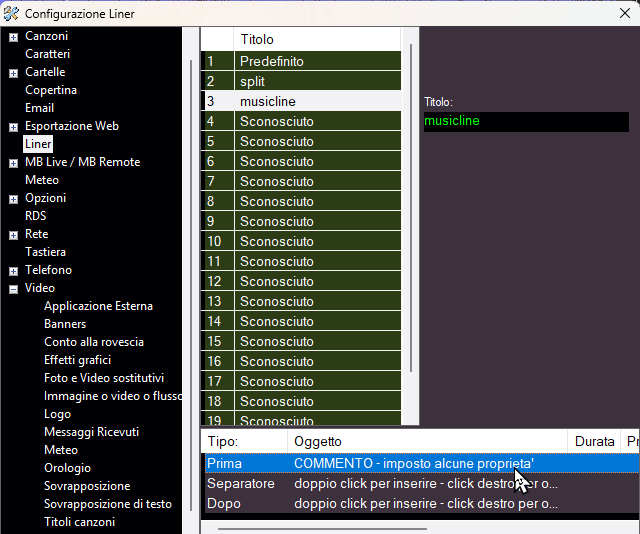This screenshot has width=640, height=534.
Task: Click the horizontal scrollbar at the bottom
Action: (320, 527)
